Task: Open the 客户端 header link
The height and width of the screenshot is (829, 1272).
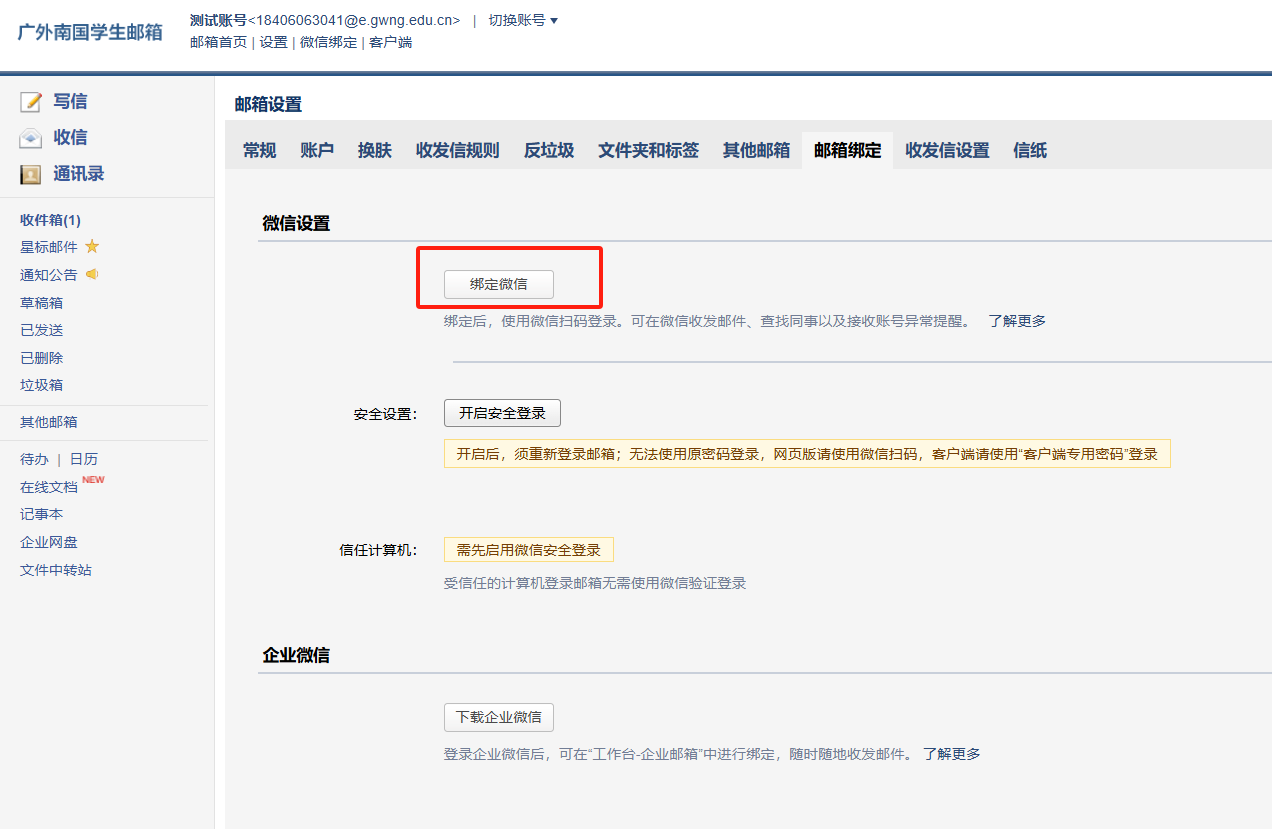Action: pos(390,42)
